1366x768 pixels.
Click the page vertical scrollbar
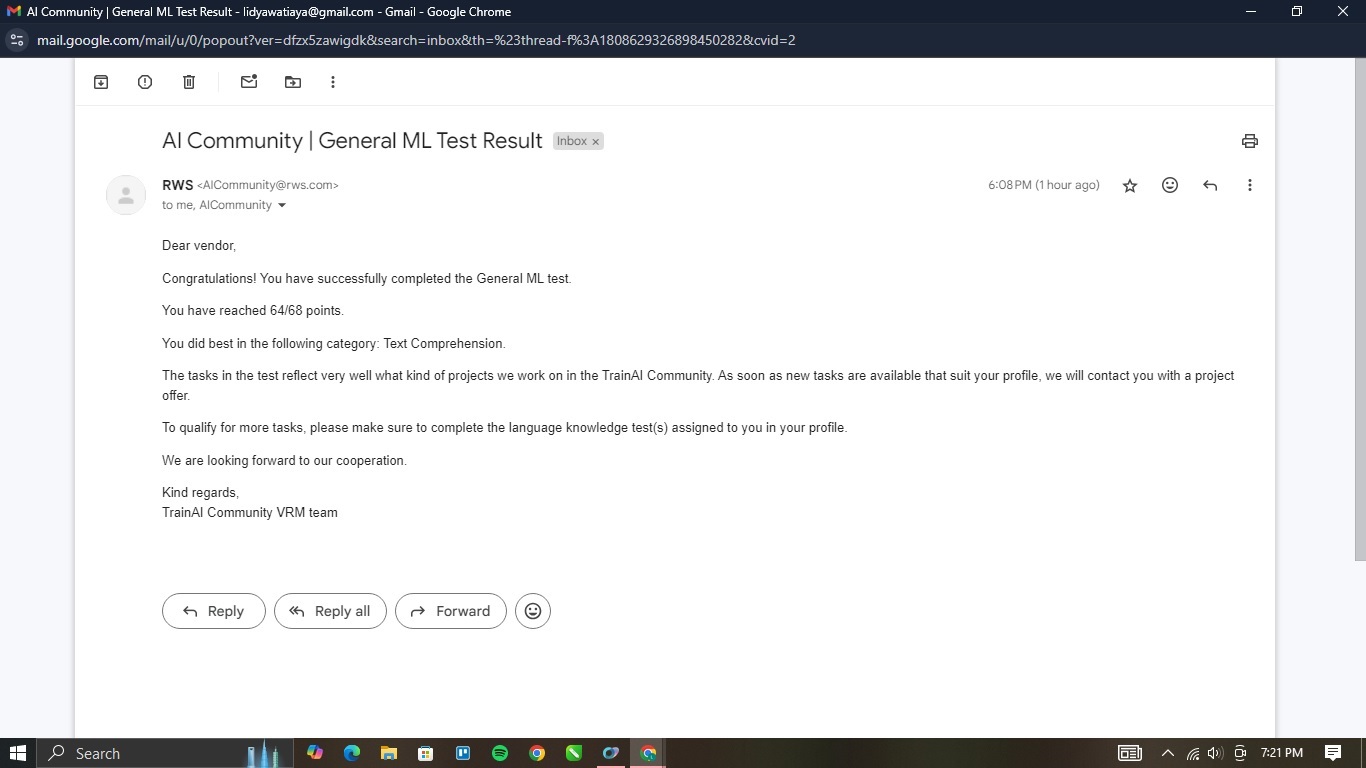pyautogui.click(x=1360, y=310)
